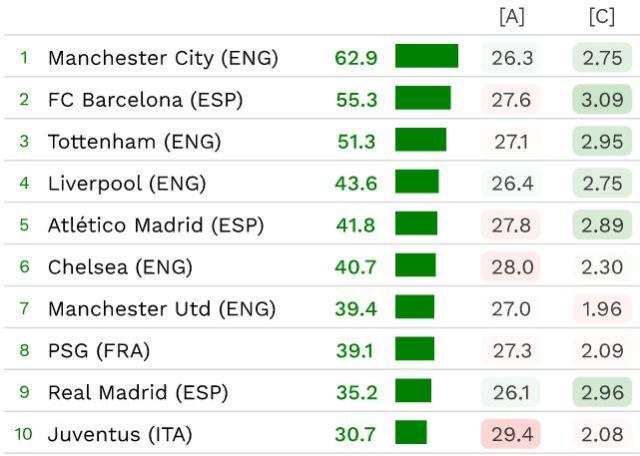640x456 pixels.
Task: Click Juventus's green score bar
Action: (x=411, y=432)
